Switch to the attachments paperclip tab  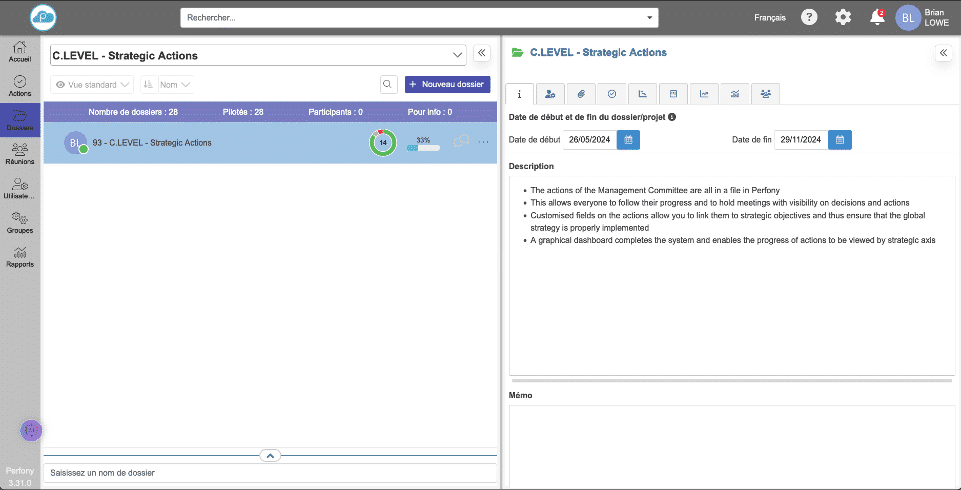pos(580,94)
